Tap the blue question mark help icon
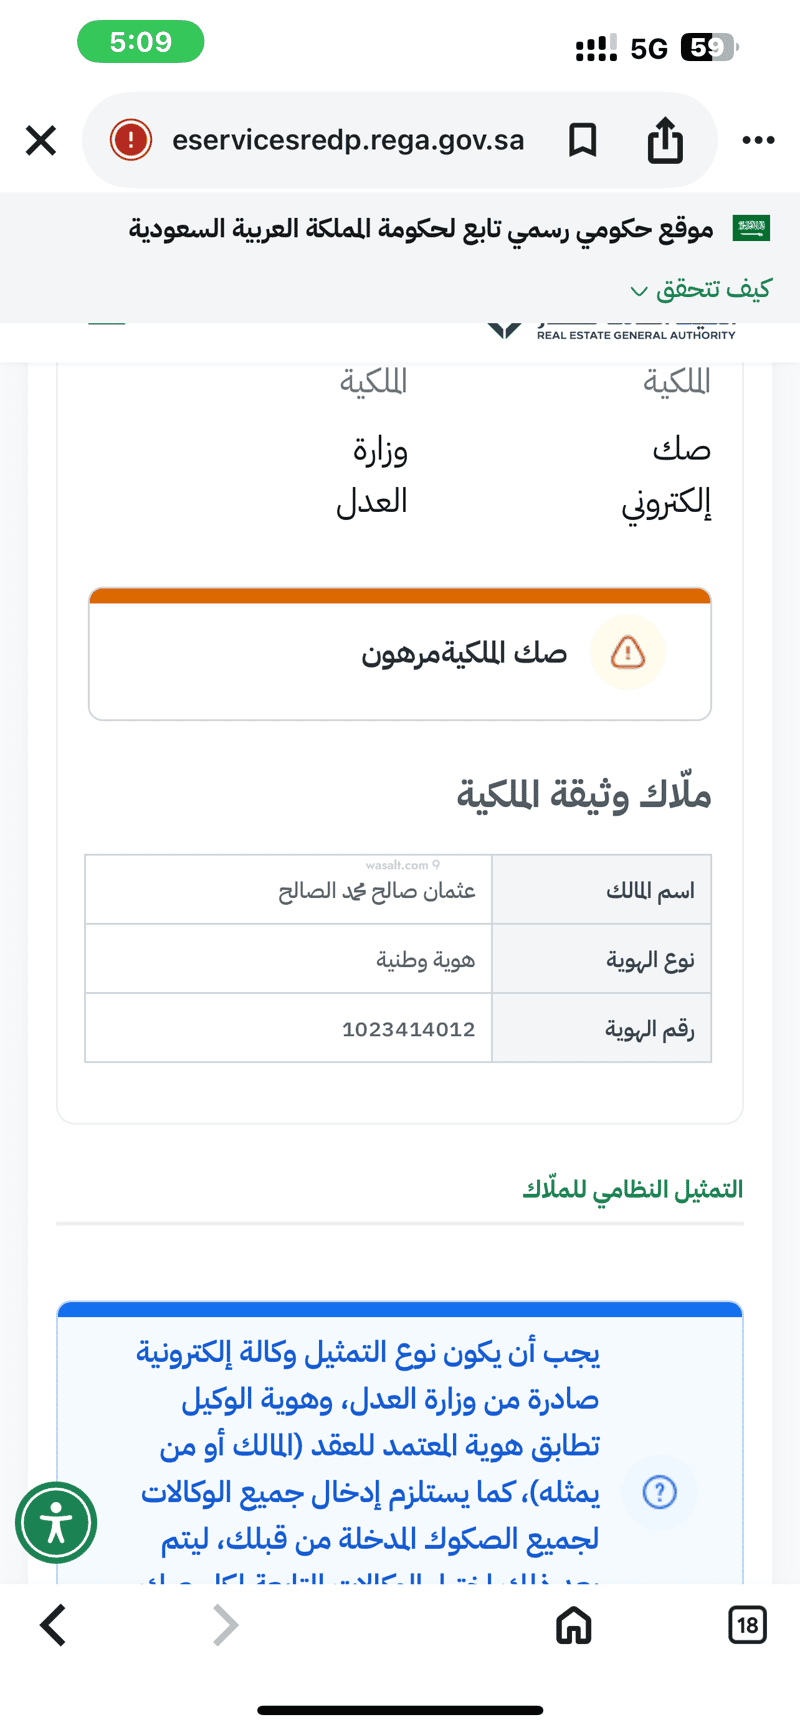The image size is (800, 1730). point(659,1492)
